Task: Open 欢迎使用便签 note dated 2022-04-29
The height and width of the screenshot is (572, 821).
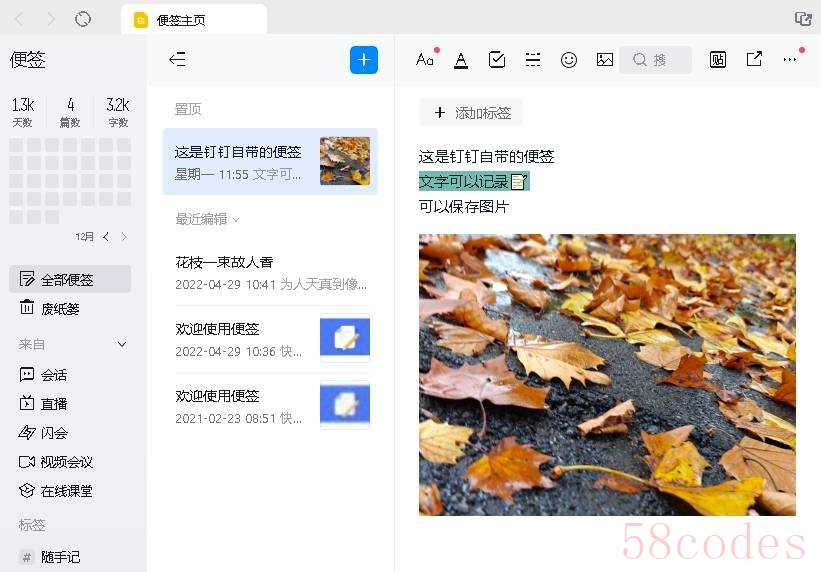Action: [272, 340]
